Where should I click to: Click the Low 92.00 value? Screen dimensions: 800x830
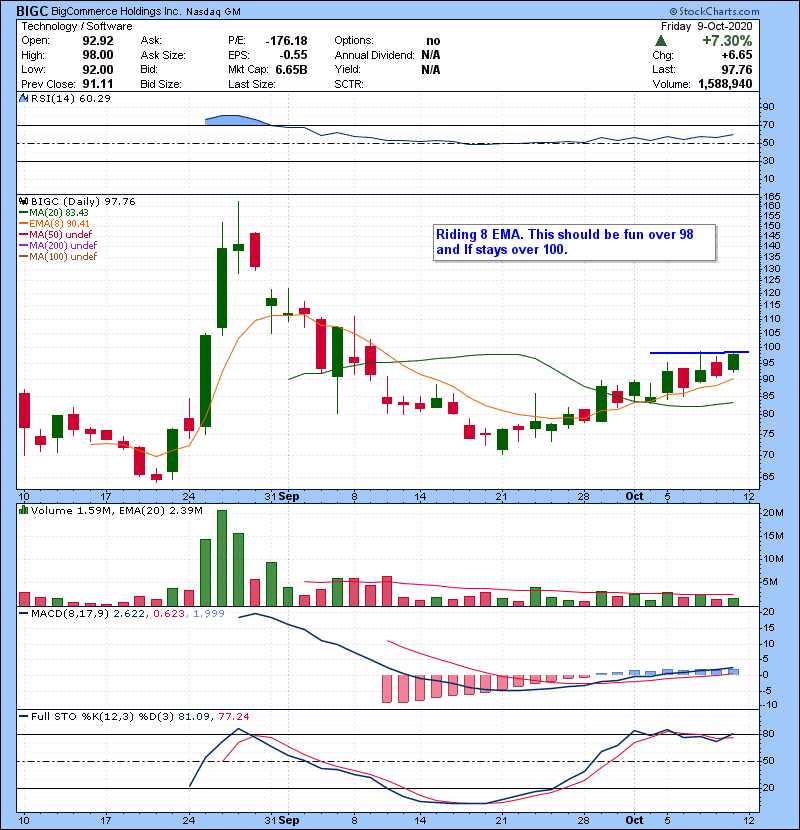click(98, 69)
